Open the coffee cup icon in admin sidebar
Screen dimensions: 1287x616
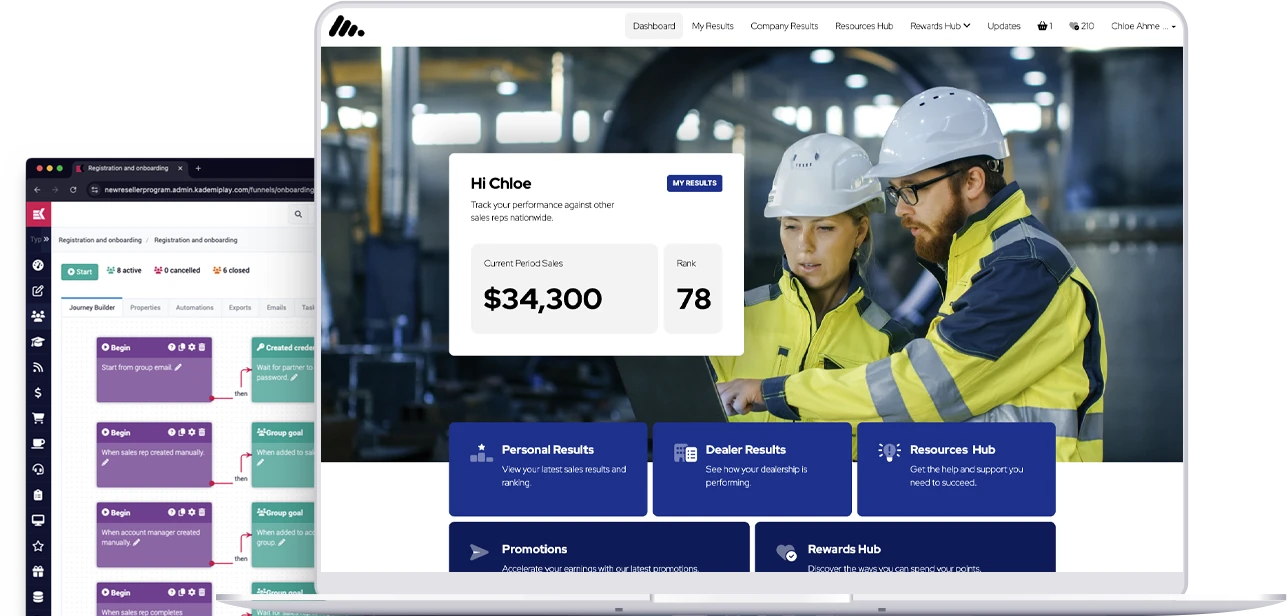pyautogui.click(x=38, y=443)
